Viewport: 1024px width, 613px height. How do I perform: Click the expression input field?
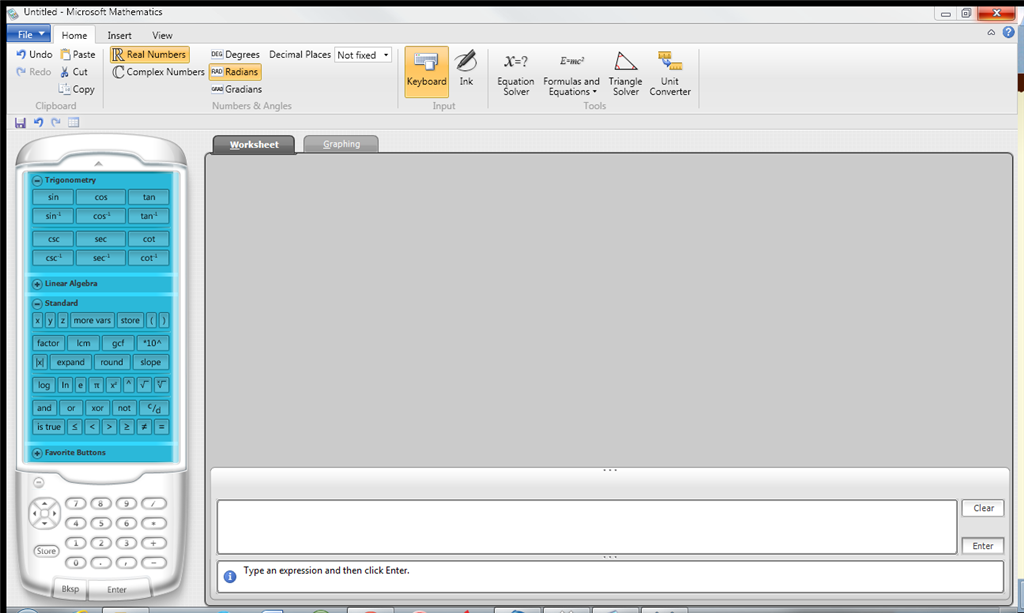(x=587, y=527)
